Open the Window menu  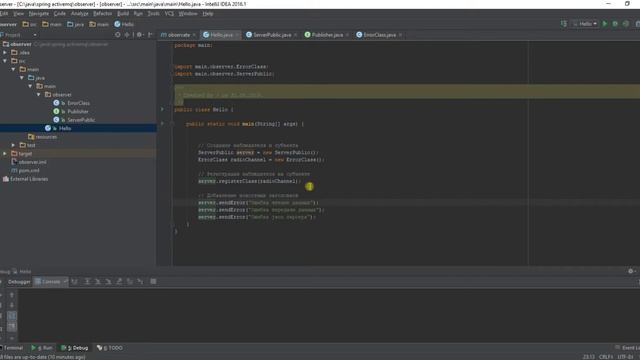[188, 13]
